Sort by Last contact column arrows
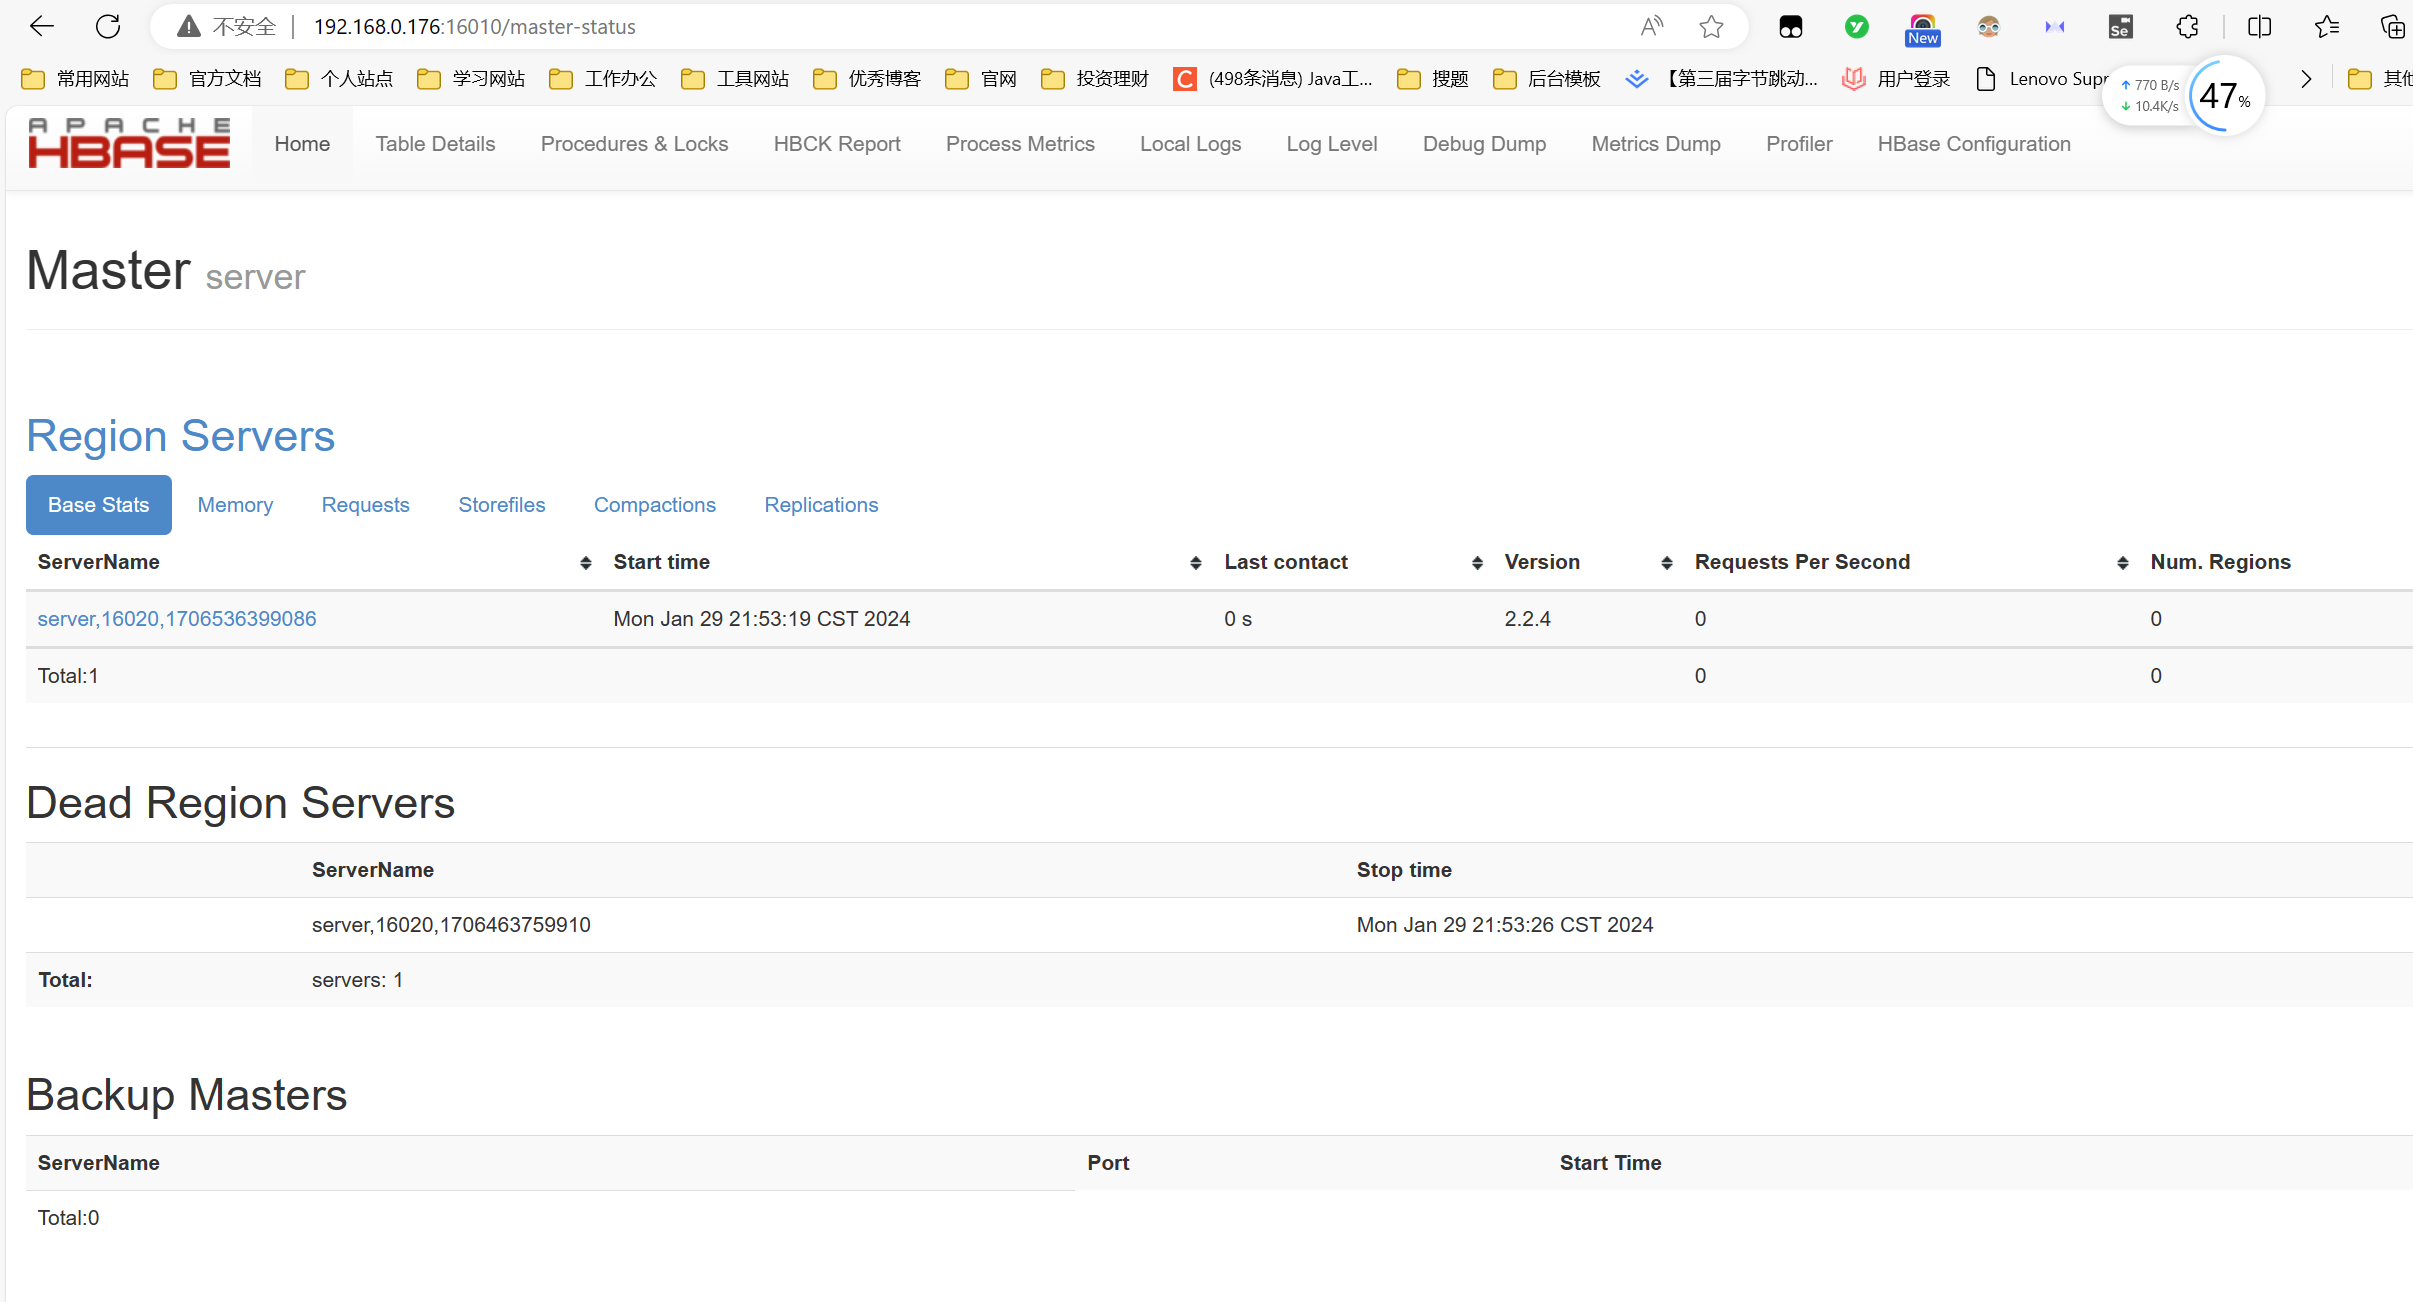 pos(1477,563)
